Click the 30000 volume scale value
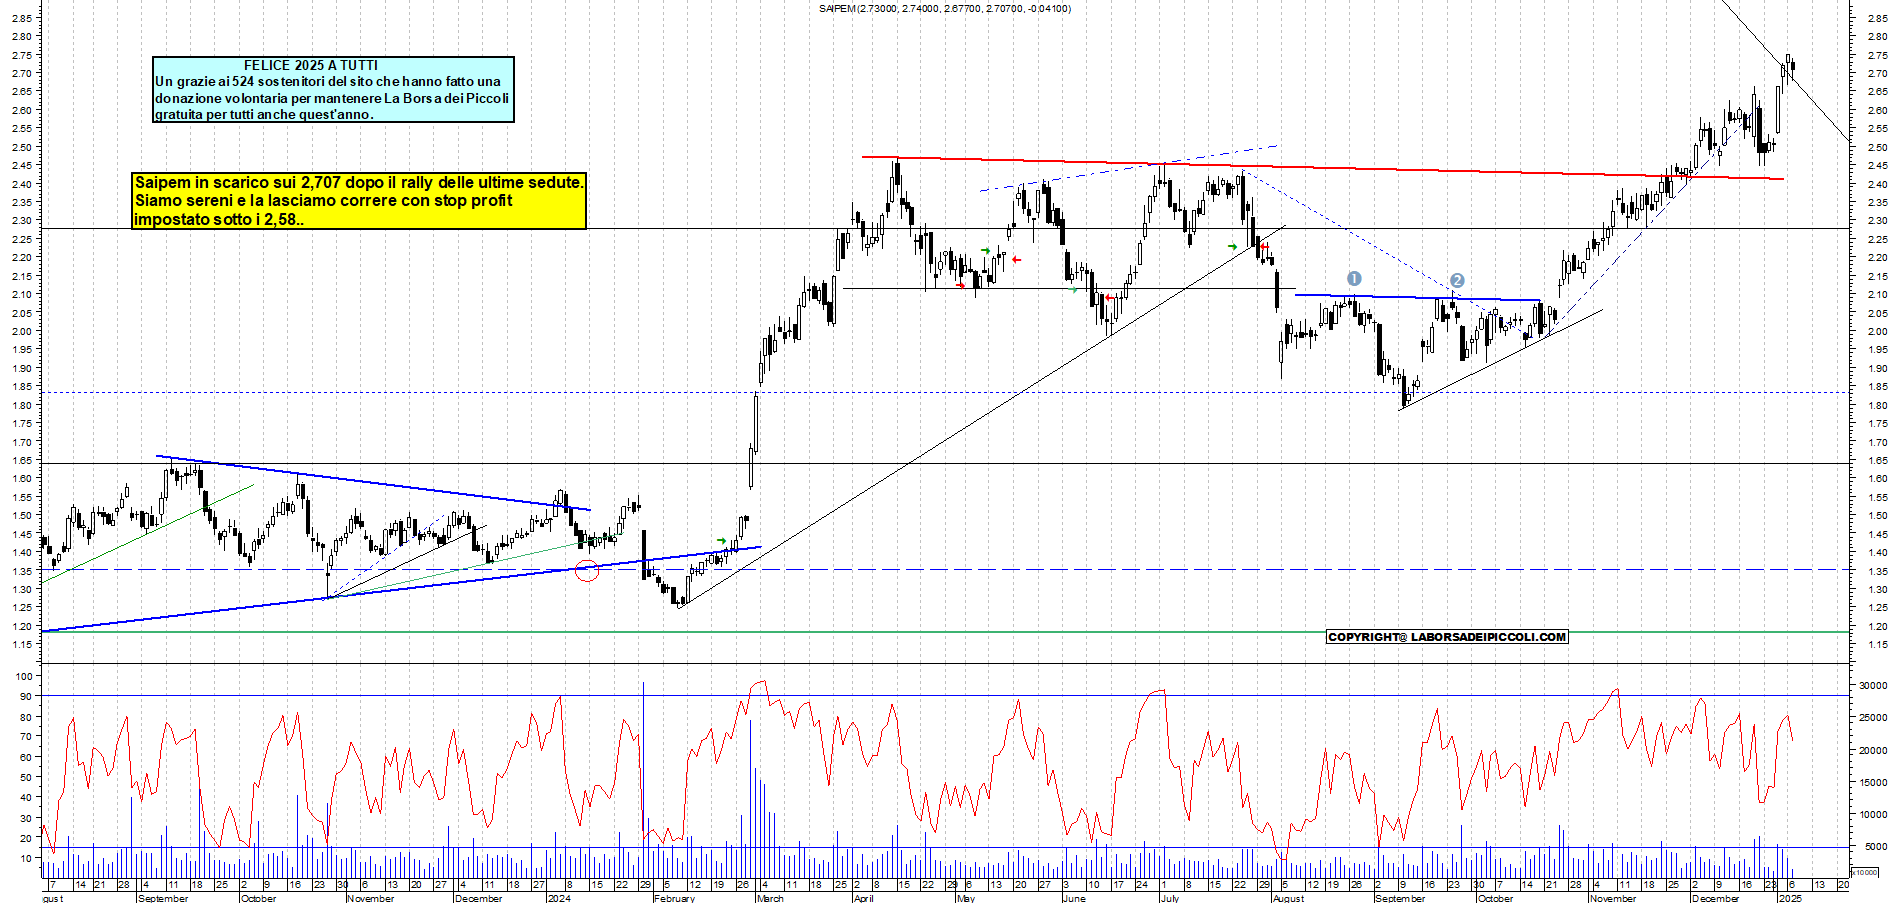Viewport: 1890px width, 903px height. (1873, 686)
